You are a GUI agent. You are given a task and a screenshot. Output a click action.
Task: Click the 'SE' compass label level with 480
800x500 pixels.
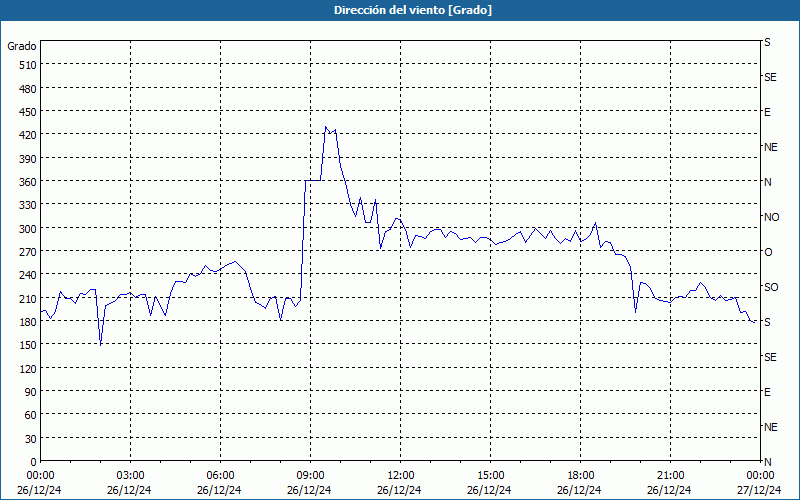click(x=770, y=77)
